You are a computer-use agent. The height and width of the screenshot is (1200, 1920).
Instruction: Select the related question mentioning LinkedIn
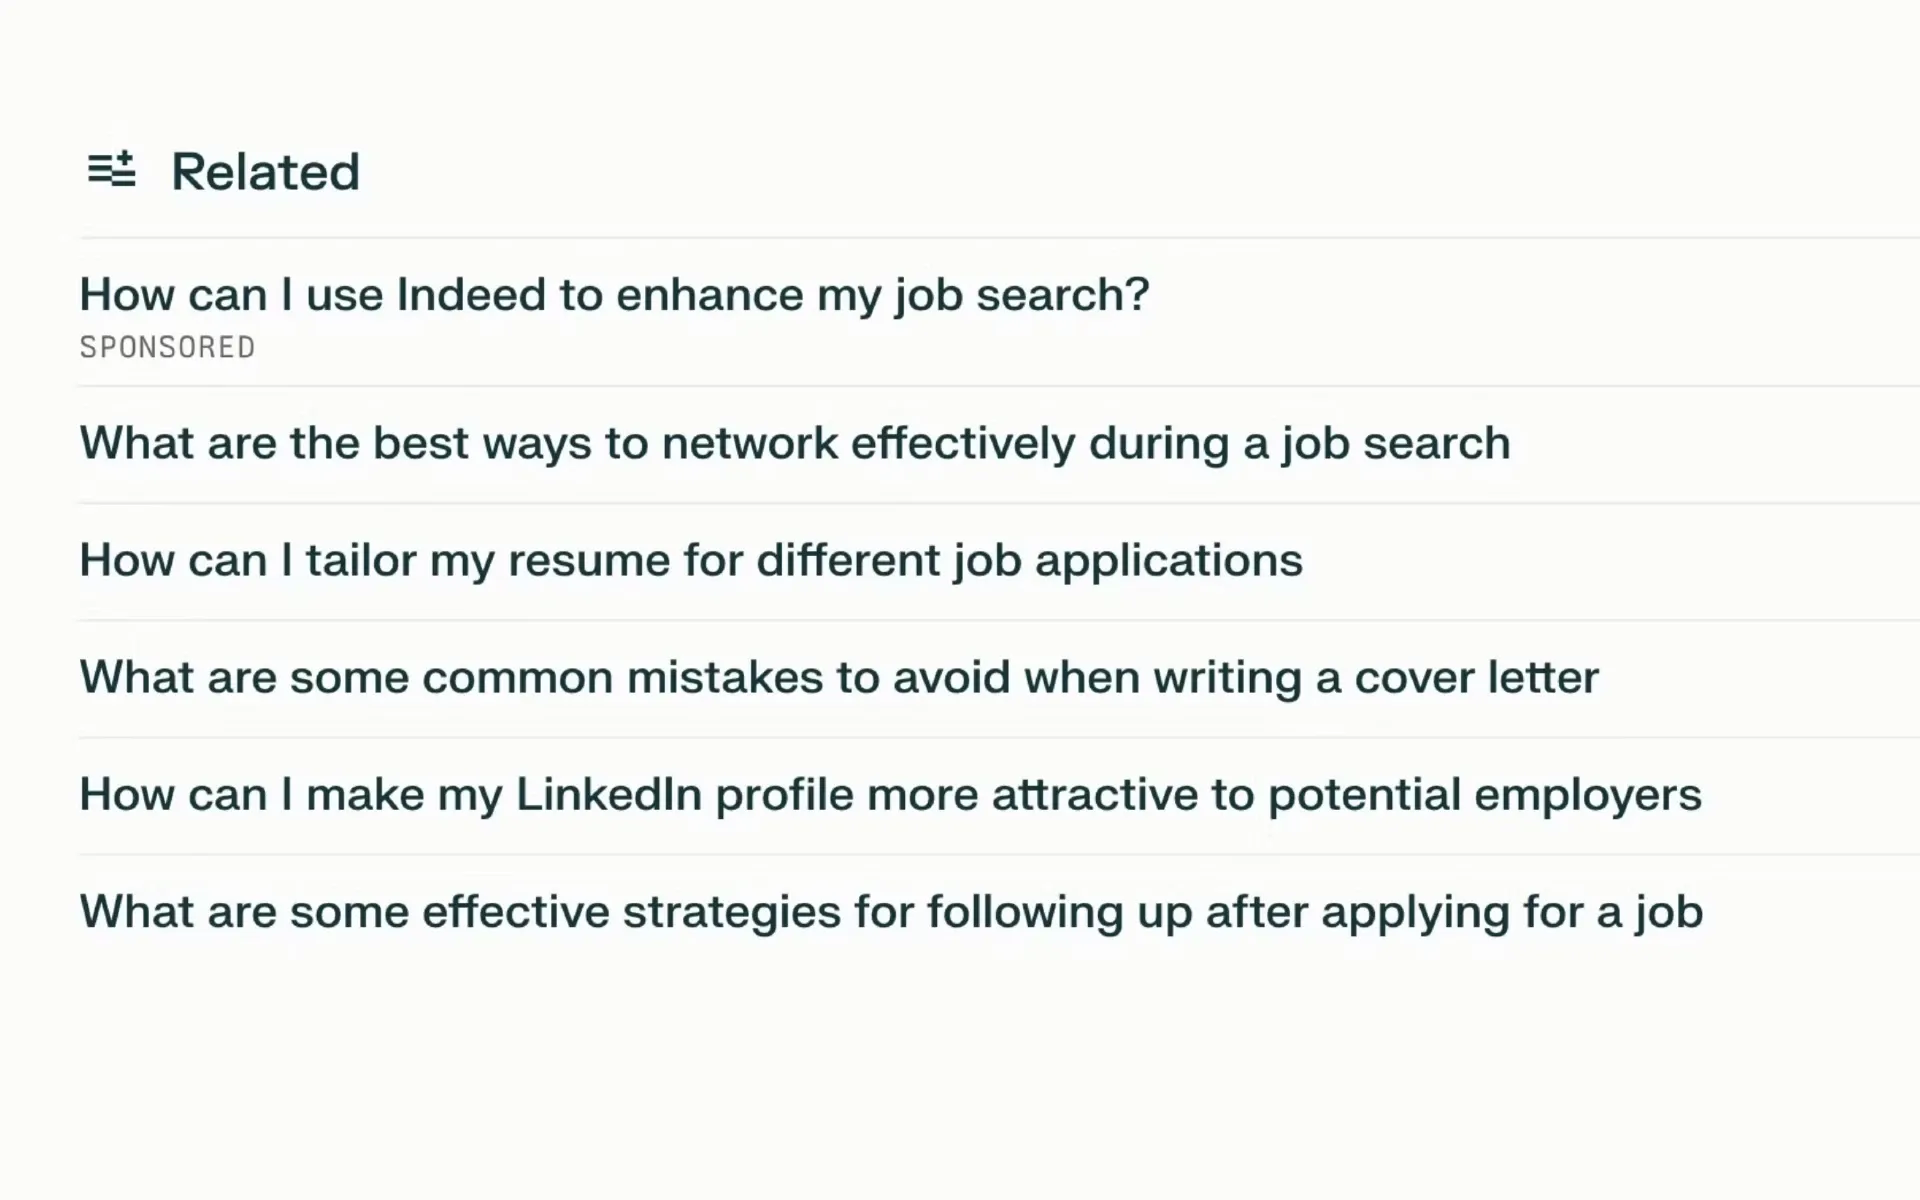(890, 795)
